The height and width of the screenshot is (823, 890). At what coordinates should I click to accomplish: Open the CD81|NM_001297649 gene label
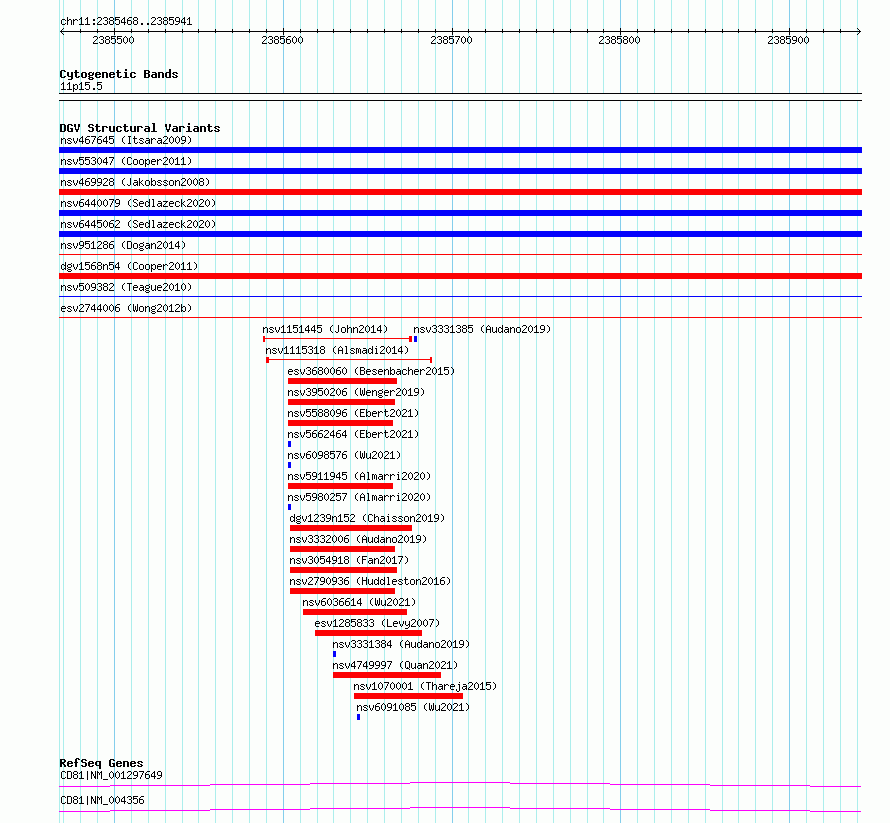coord(111,775)
